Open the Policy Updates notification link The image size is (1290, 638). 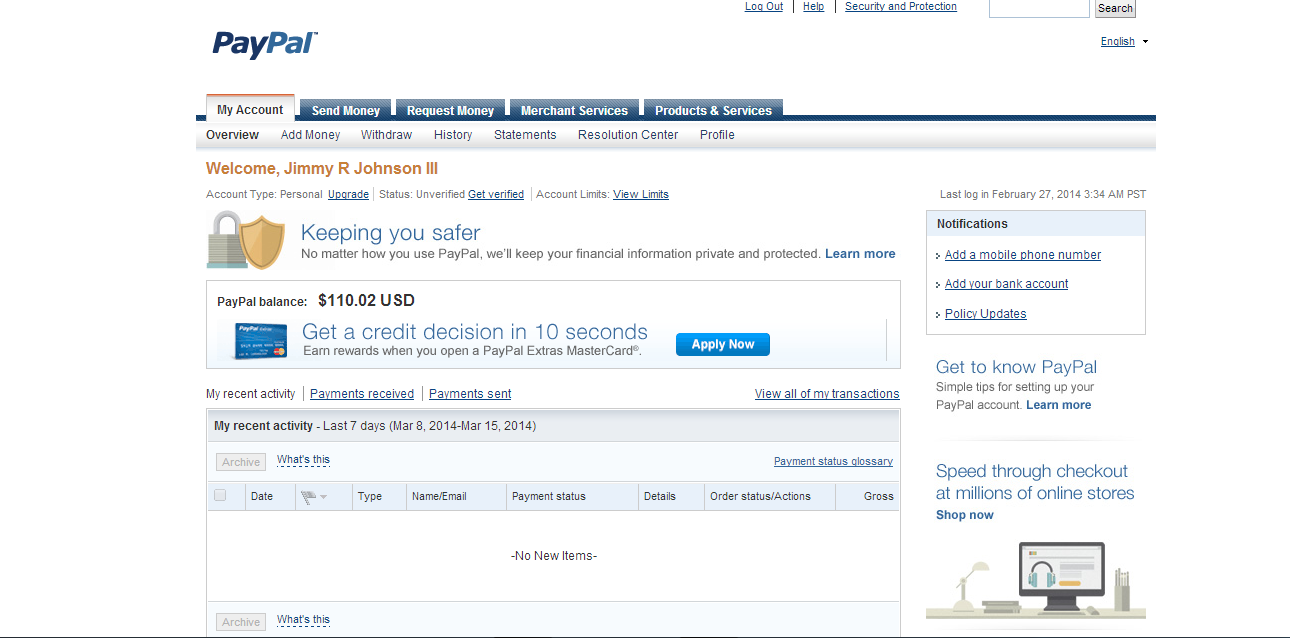coord(985,314)
